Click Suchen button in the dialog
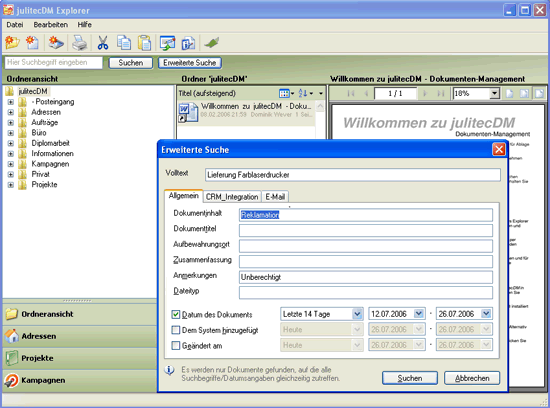Screen dimensions: 550x408 (410, 378)
